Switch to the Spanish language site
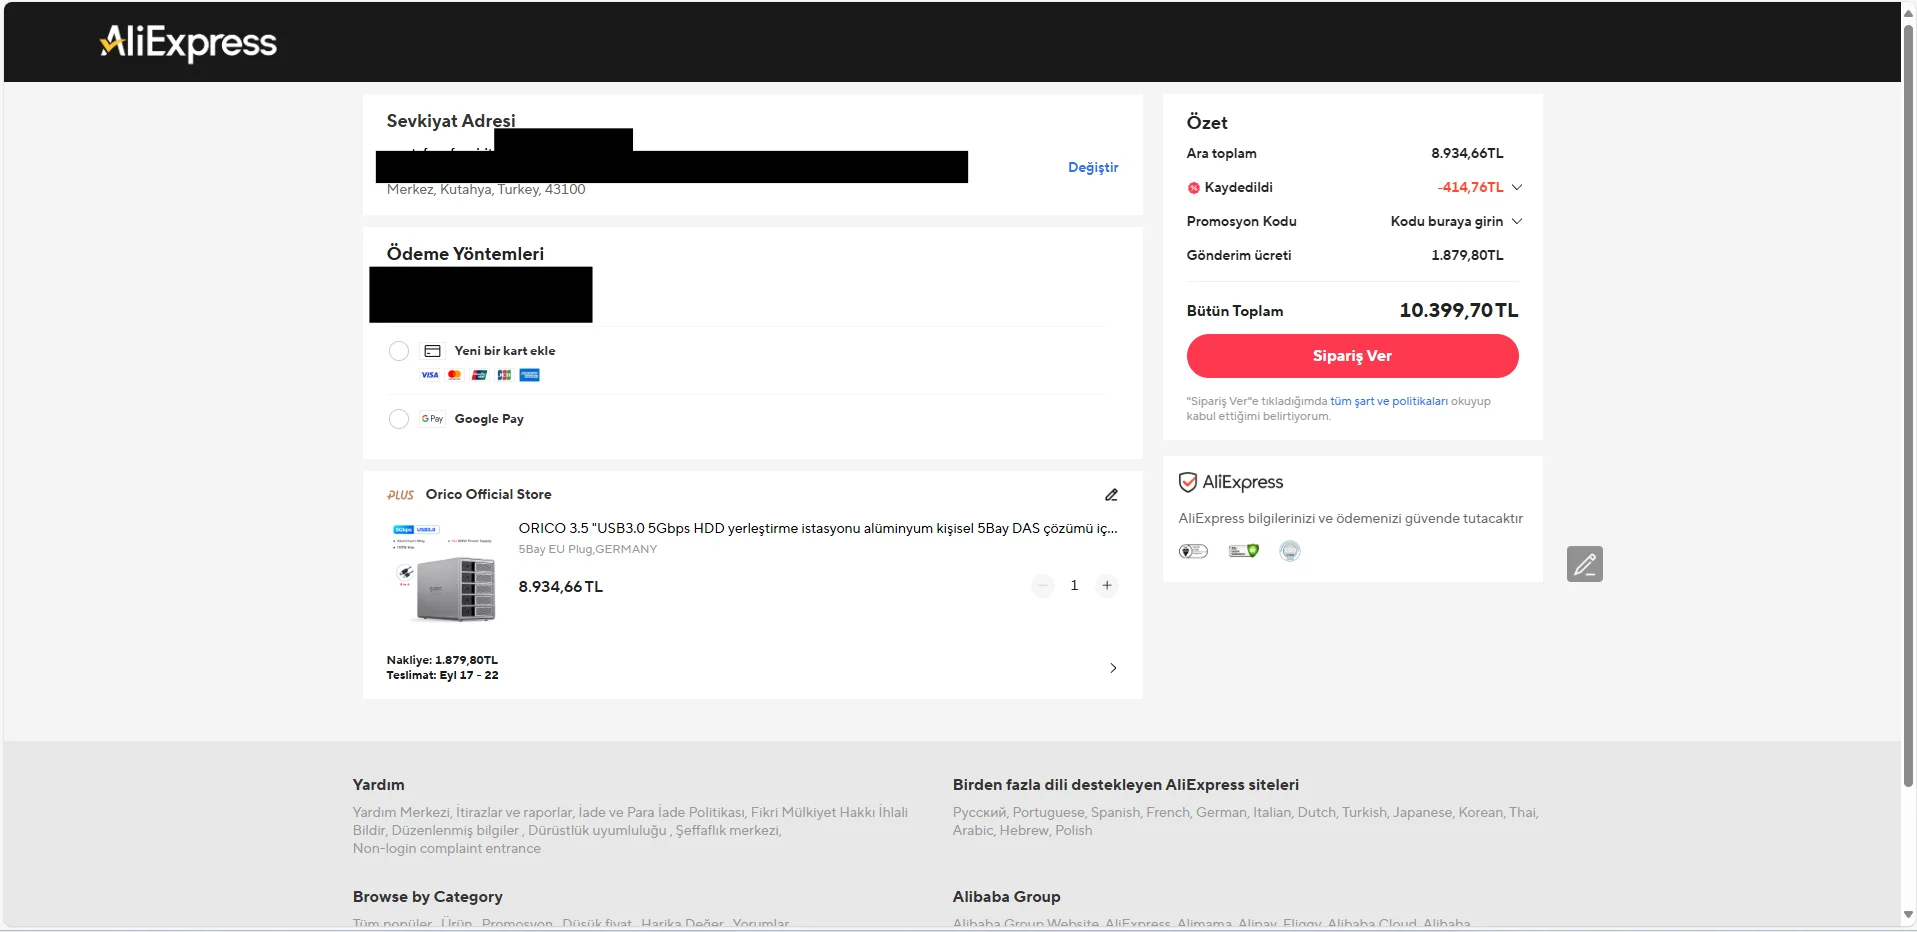Screen dimensions: 1917x932 point(1116,813)
